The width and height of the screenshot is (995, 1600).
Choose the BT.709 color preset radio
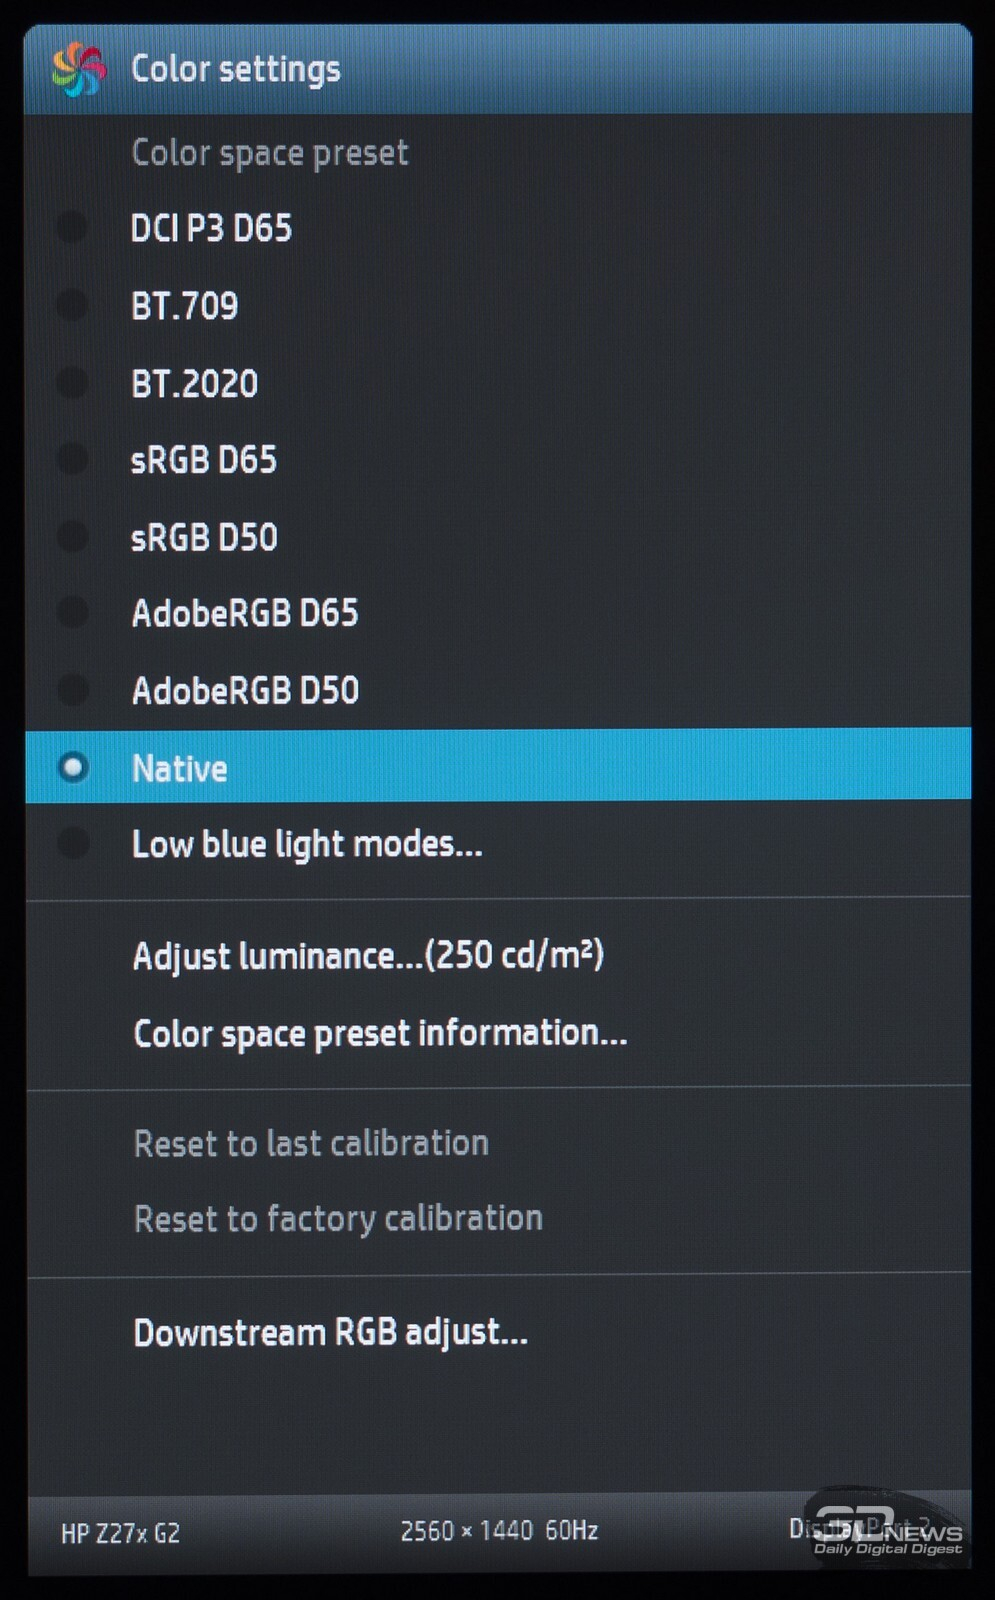(73, 304)
